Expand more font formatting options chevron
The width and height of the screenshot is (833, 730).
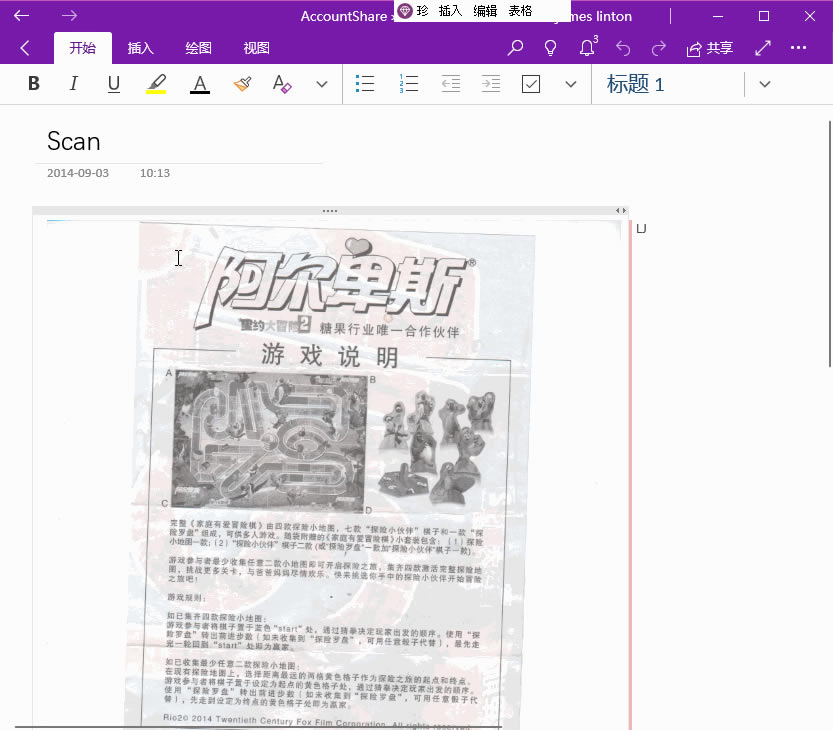(321, 84)
